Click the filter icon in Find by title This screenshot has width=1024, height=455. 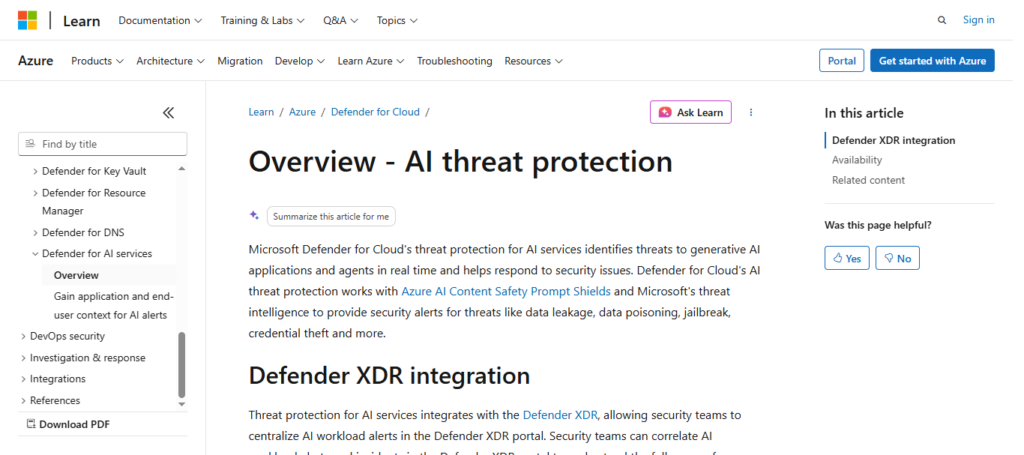click(x=30, y=144)
